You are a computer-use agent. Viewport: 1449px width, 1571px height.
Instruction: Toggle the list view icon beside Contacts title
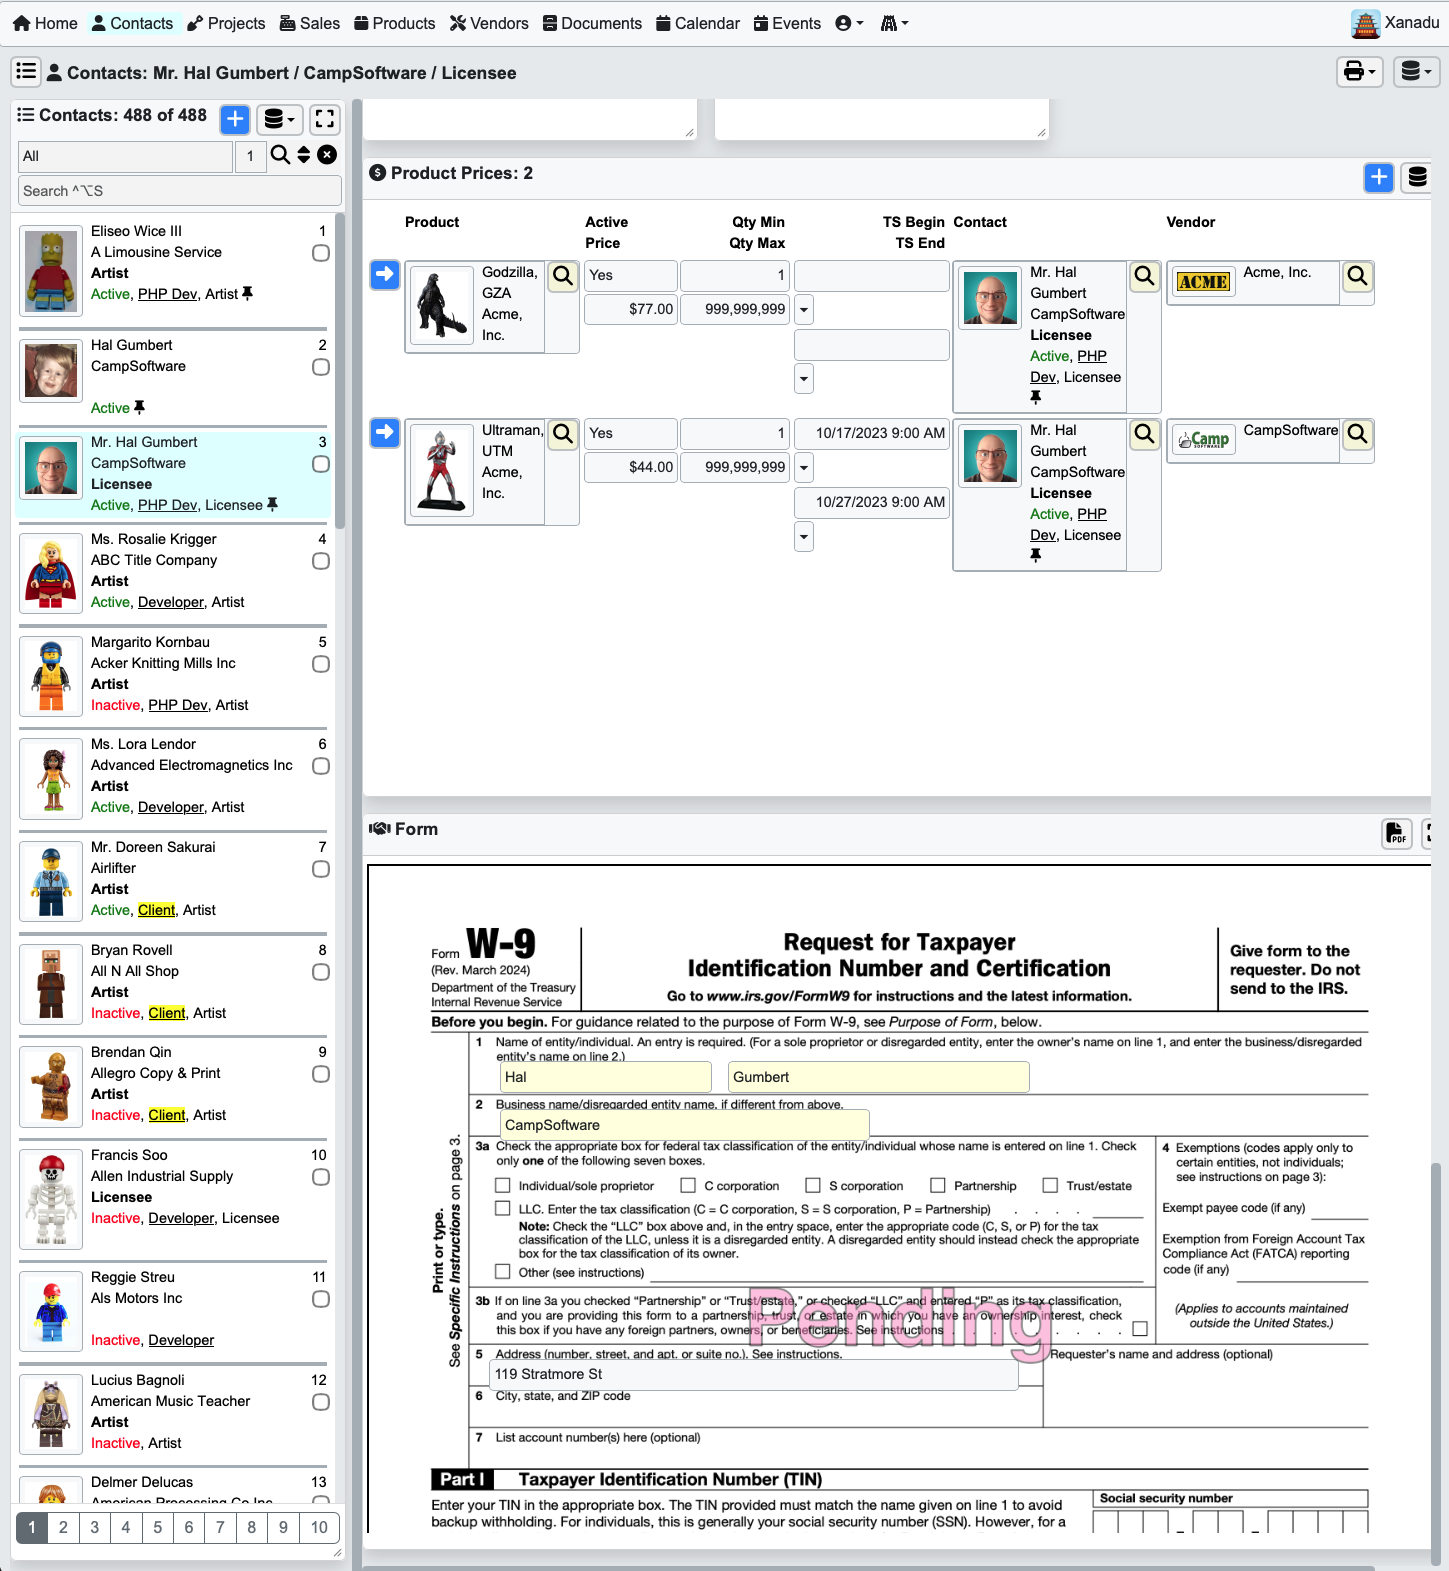point(26,71)
